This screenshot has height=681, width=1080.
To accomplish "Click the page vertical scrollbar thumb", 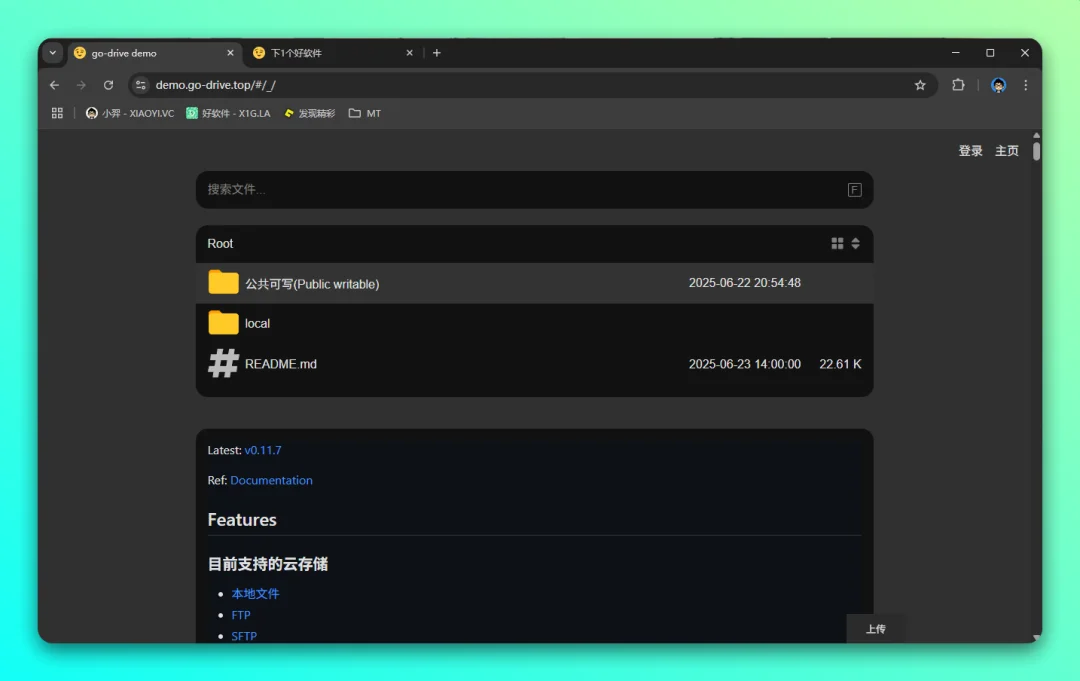I will click(x=1037, y=151).
